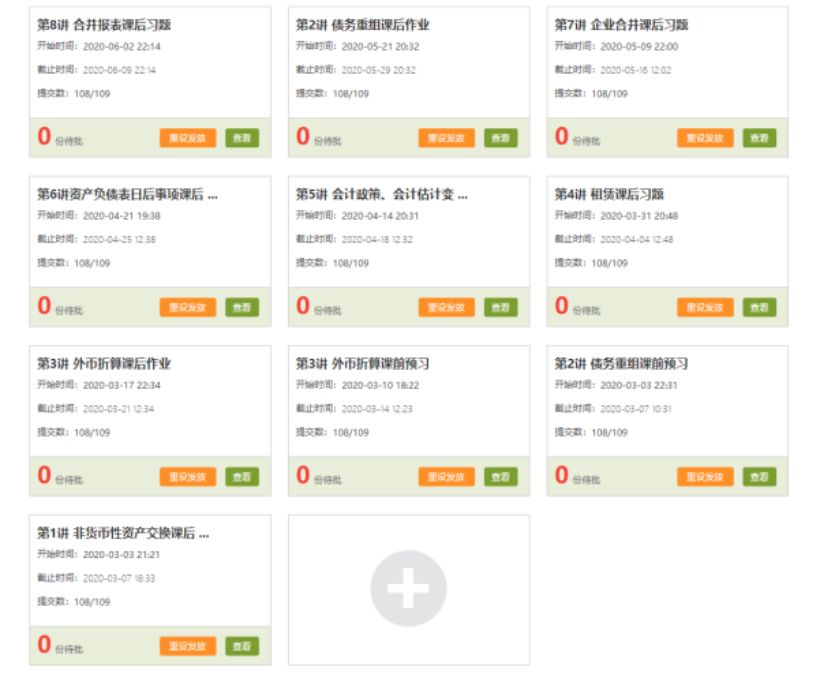Open 查看 for 第2讲 债务重组课后作业

(501, 138)
